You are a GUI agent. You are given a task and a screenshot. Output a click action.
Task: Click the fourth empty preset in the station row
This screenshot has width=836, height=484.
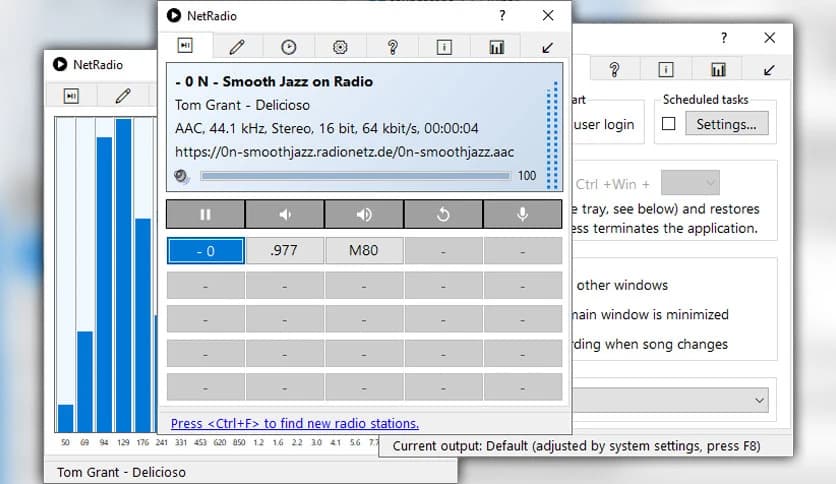tap(443, 251)
